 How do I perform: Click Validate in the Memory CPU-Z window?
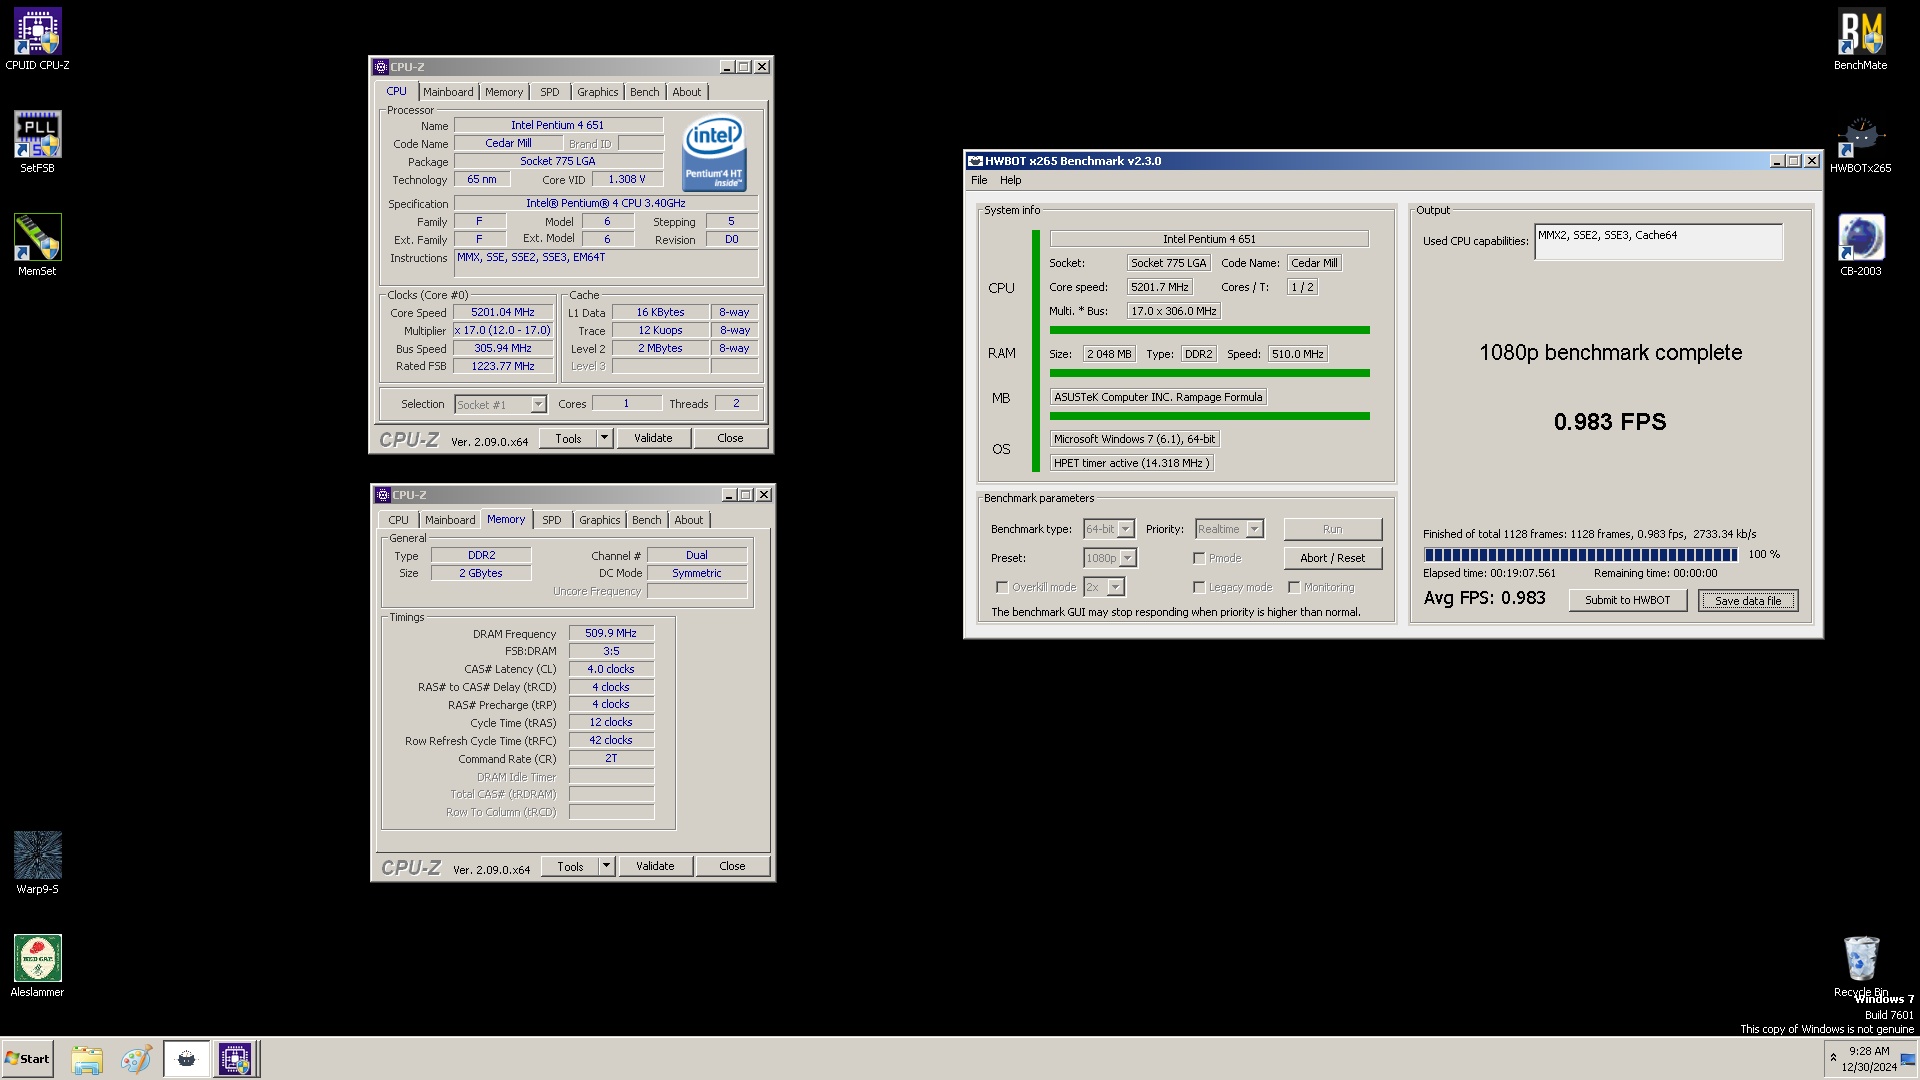(x=655, y=866)
